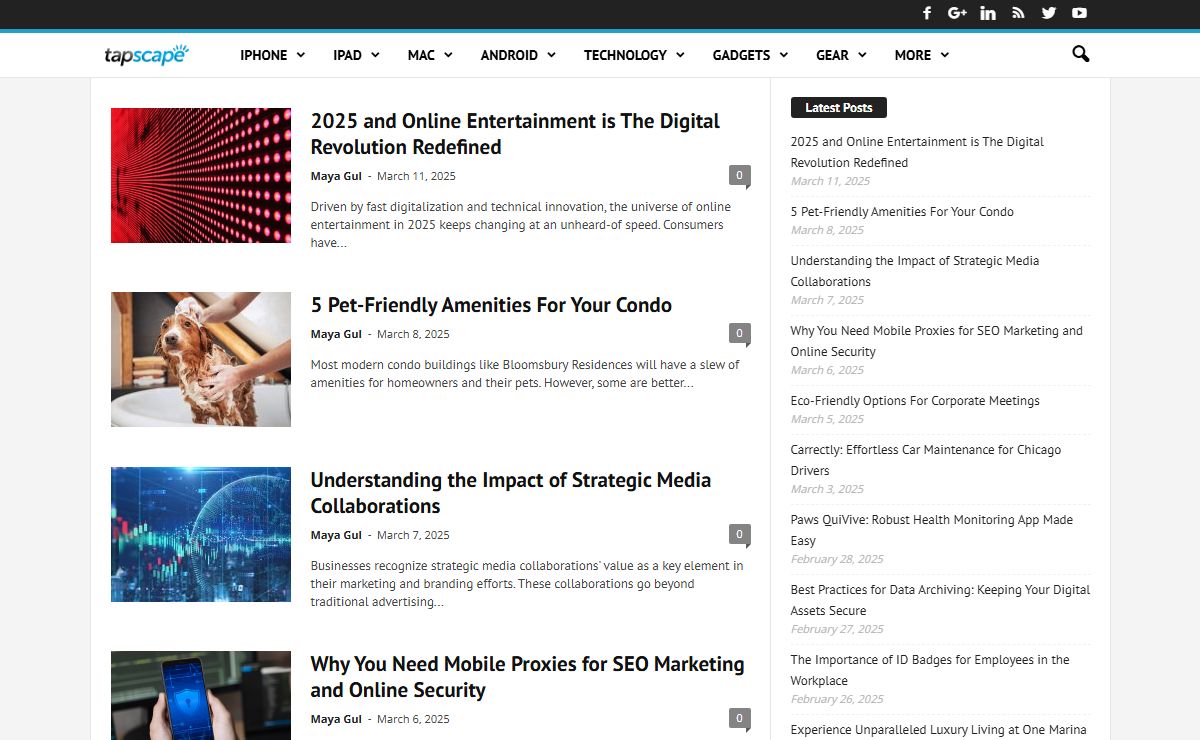Open sidebar link '2025 and Online Entertainment'
This screenshot has height=740, width=1200.
coord(917,152)
